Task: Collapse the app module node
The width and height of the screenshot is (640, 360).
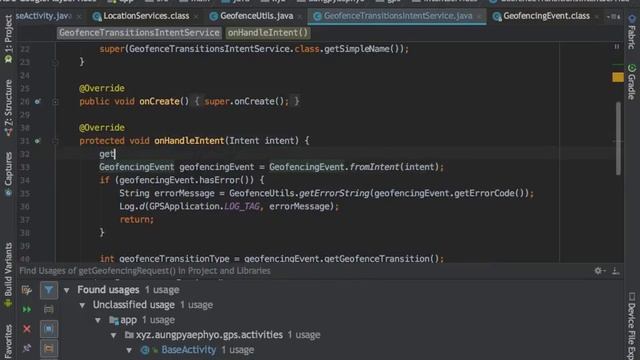Action: (x=98, y=320)
